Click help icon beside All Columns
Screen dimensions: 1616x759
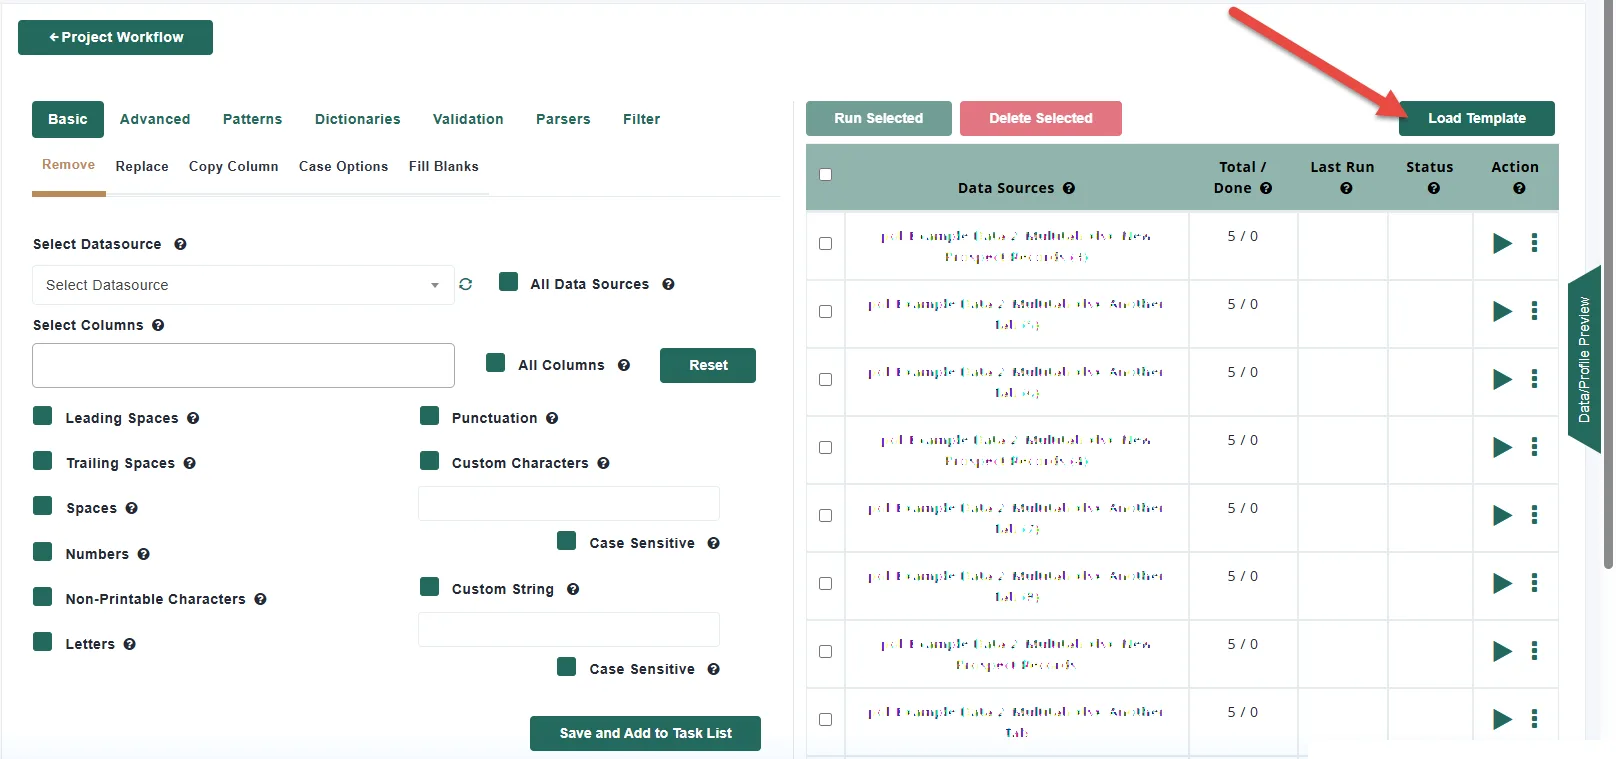[624, 365]
